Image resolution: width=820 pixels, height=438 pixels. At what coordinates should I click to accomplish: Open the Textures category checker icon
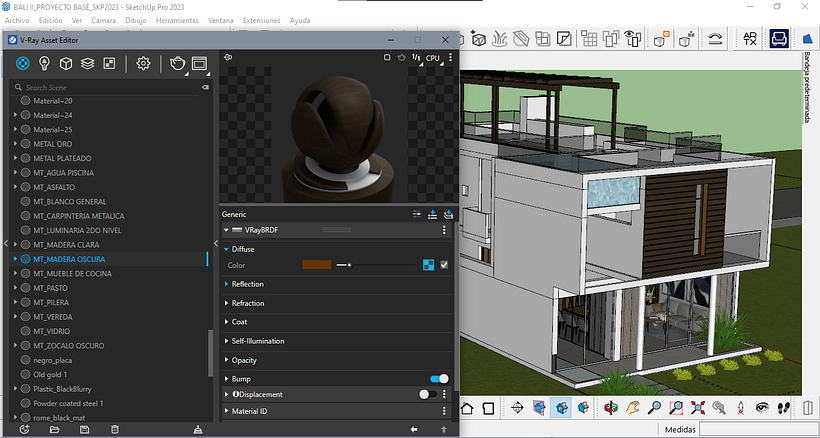click(109, 63)
